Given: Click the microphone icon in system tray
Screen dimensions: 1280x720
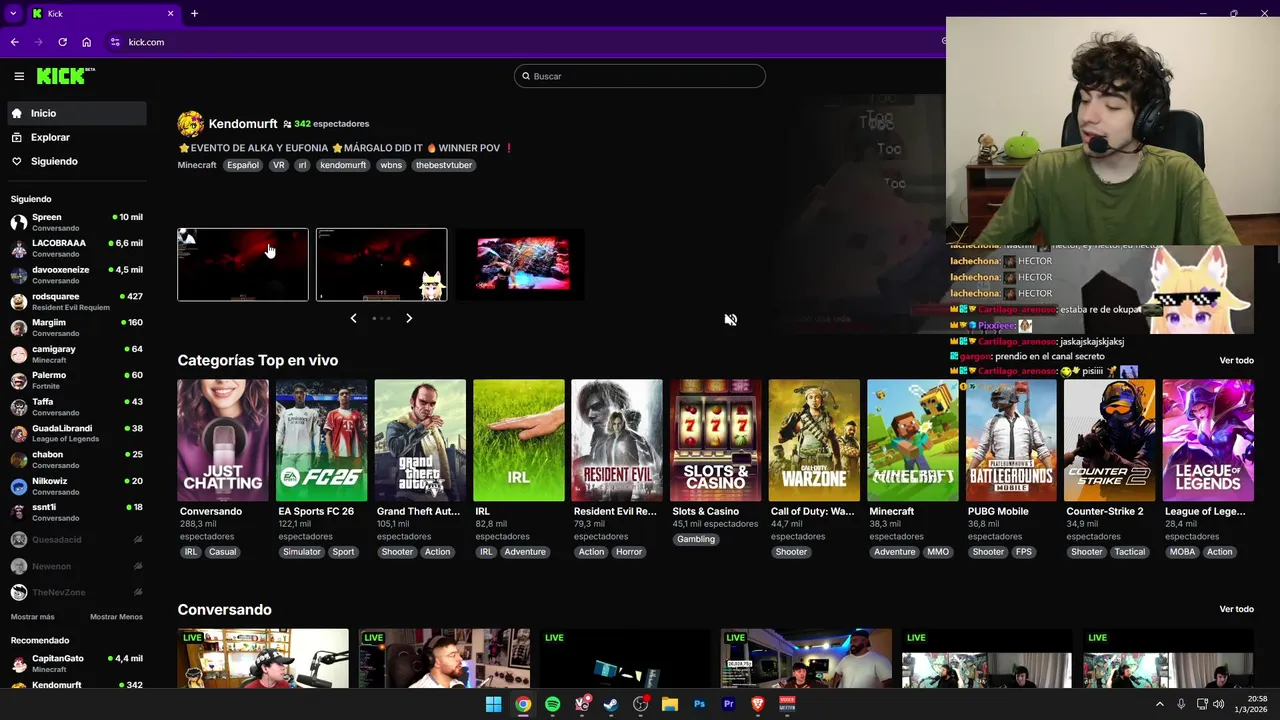Looking at the screenshot, I should pos(1181,704).
